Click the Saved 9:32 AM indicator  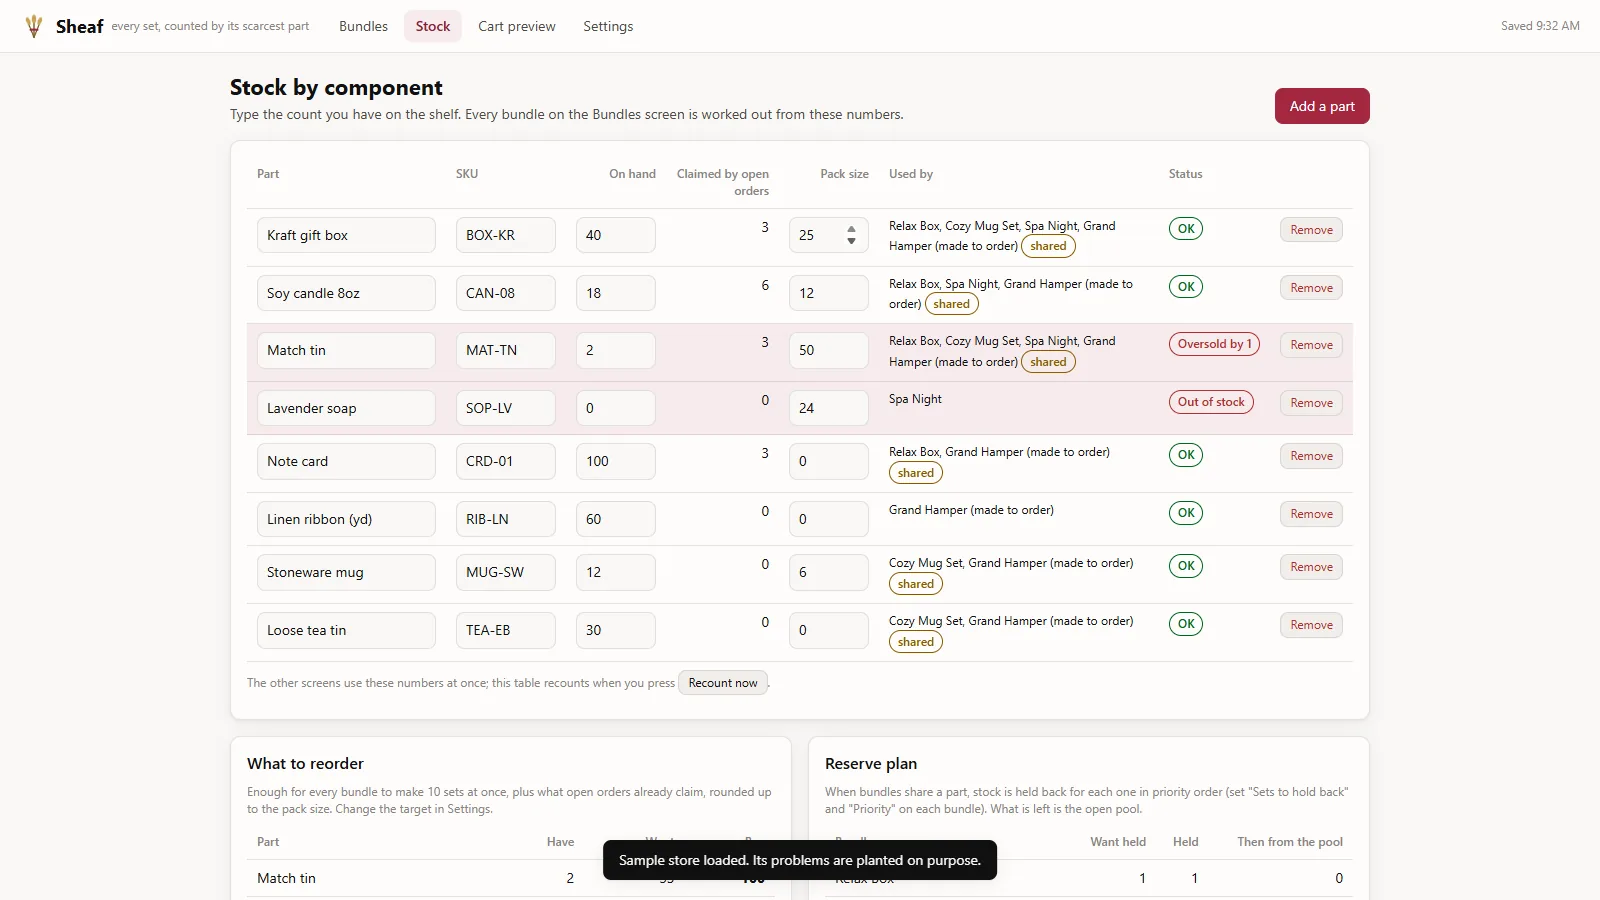coord(1540,26)
